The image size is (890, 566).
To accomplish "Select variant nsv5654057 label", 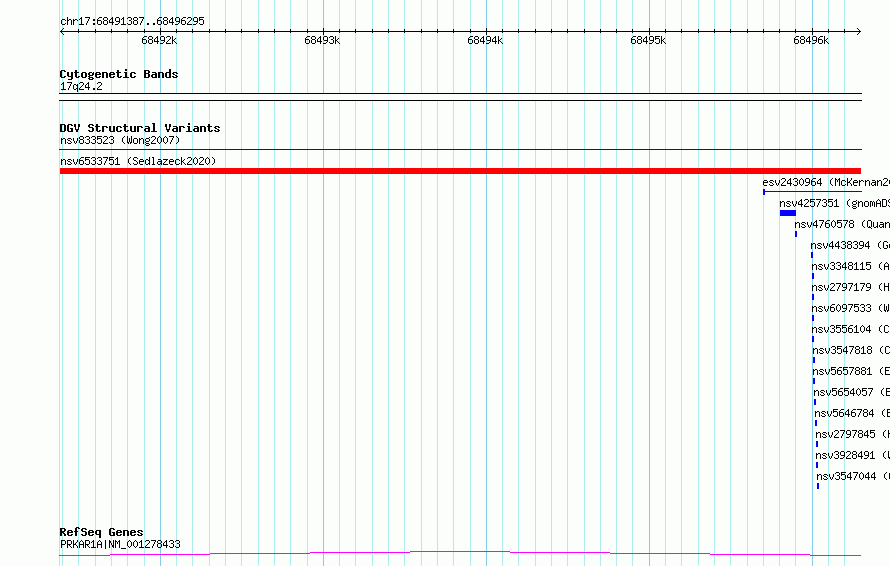I will (x=851, y=392).
